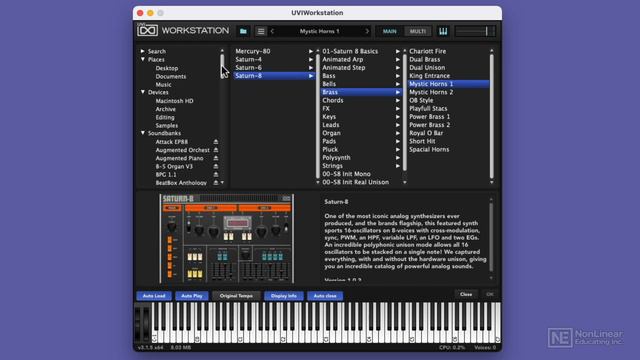
Task: Click the Saturn-8 synth thumbnail
Action: click(227, 239)
